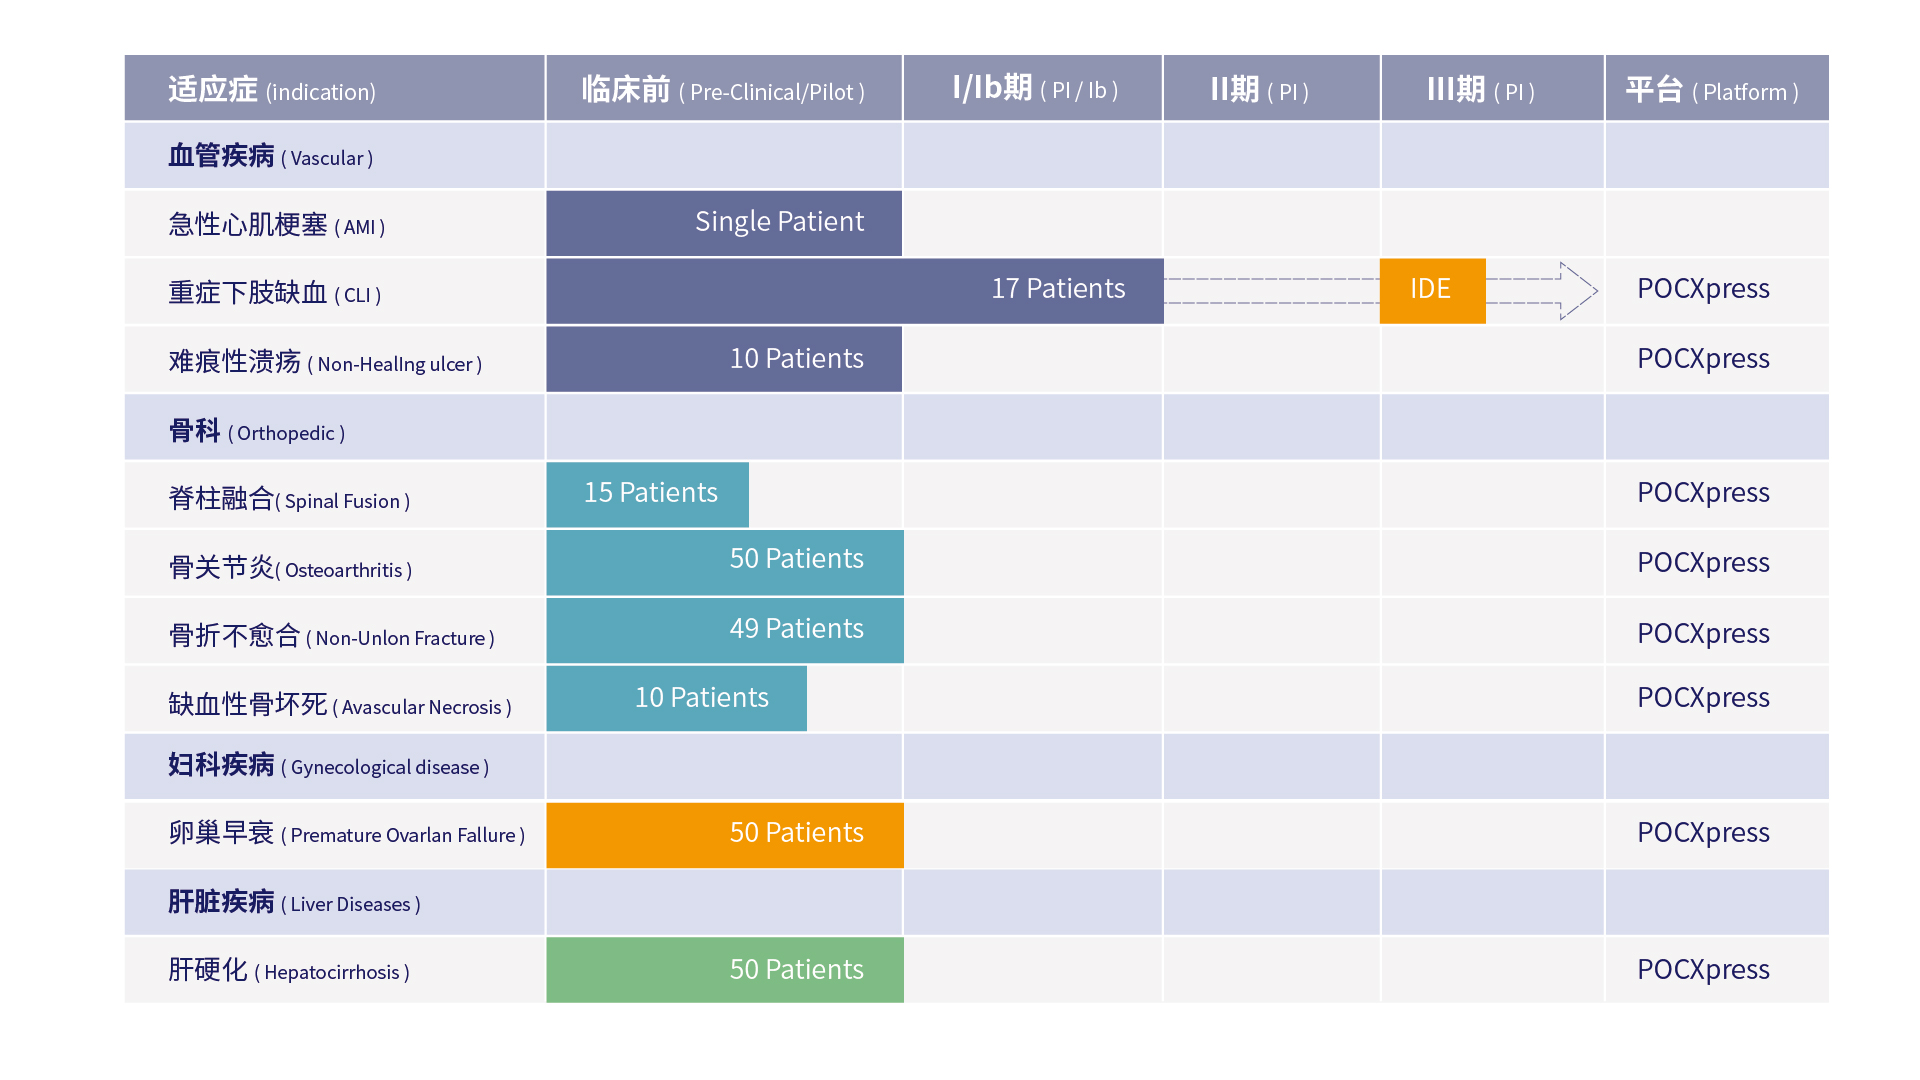This screenshot has height=1080, width=1920.
Task: Select the Orthopedic category row label
Action: pos(257,432)
